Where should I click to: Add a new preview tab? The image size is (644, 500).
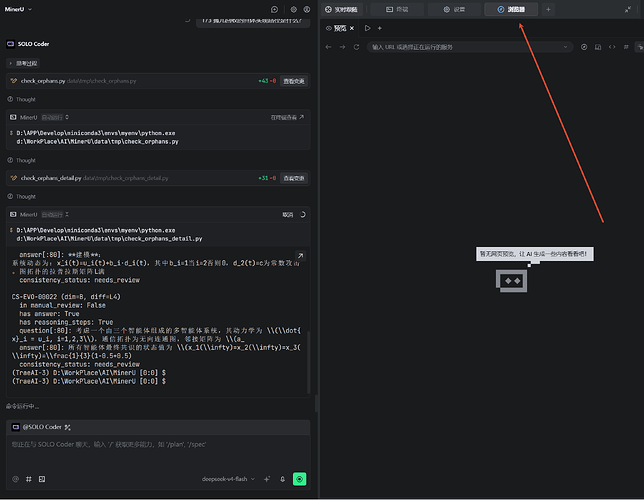click(380, 28)
